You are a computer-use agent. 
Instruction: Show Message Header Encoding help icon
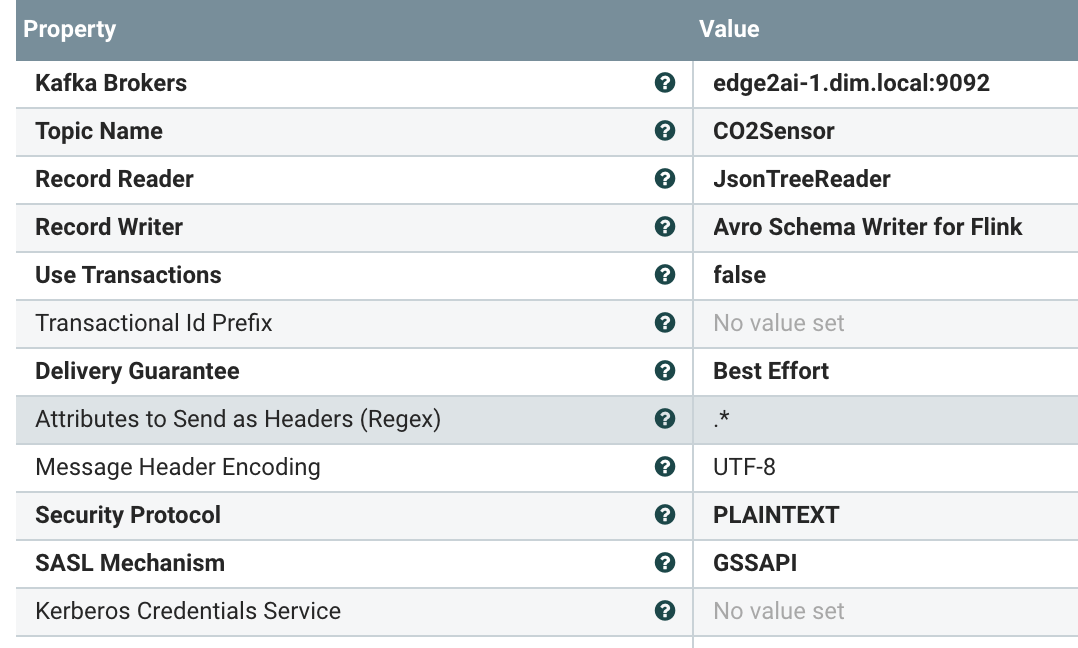pos(664,467)
